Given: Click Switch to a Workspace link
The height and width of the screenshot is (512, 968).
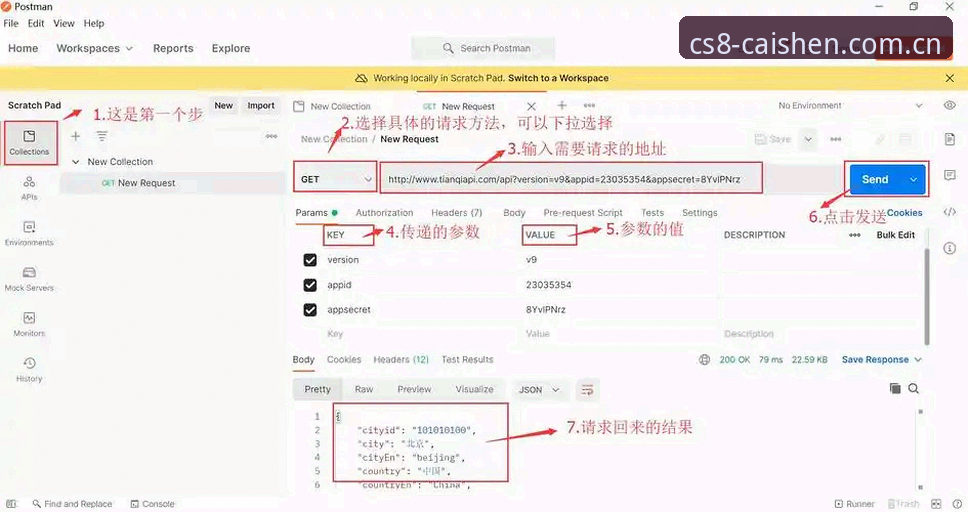Looking at the screenshot, I should coord(558,78).
